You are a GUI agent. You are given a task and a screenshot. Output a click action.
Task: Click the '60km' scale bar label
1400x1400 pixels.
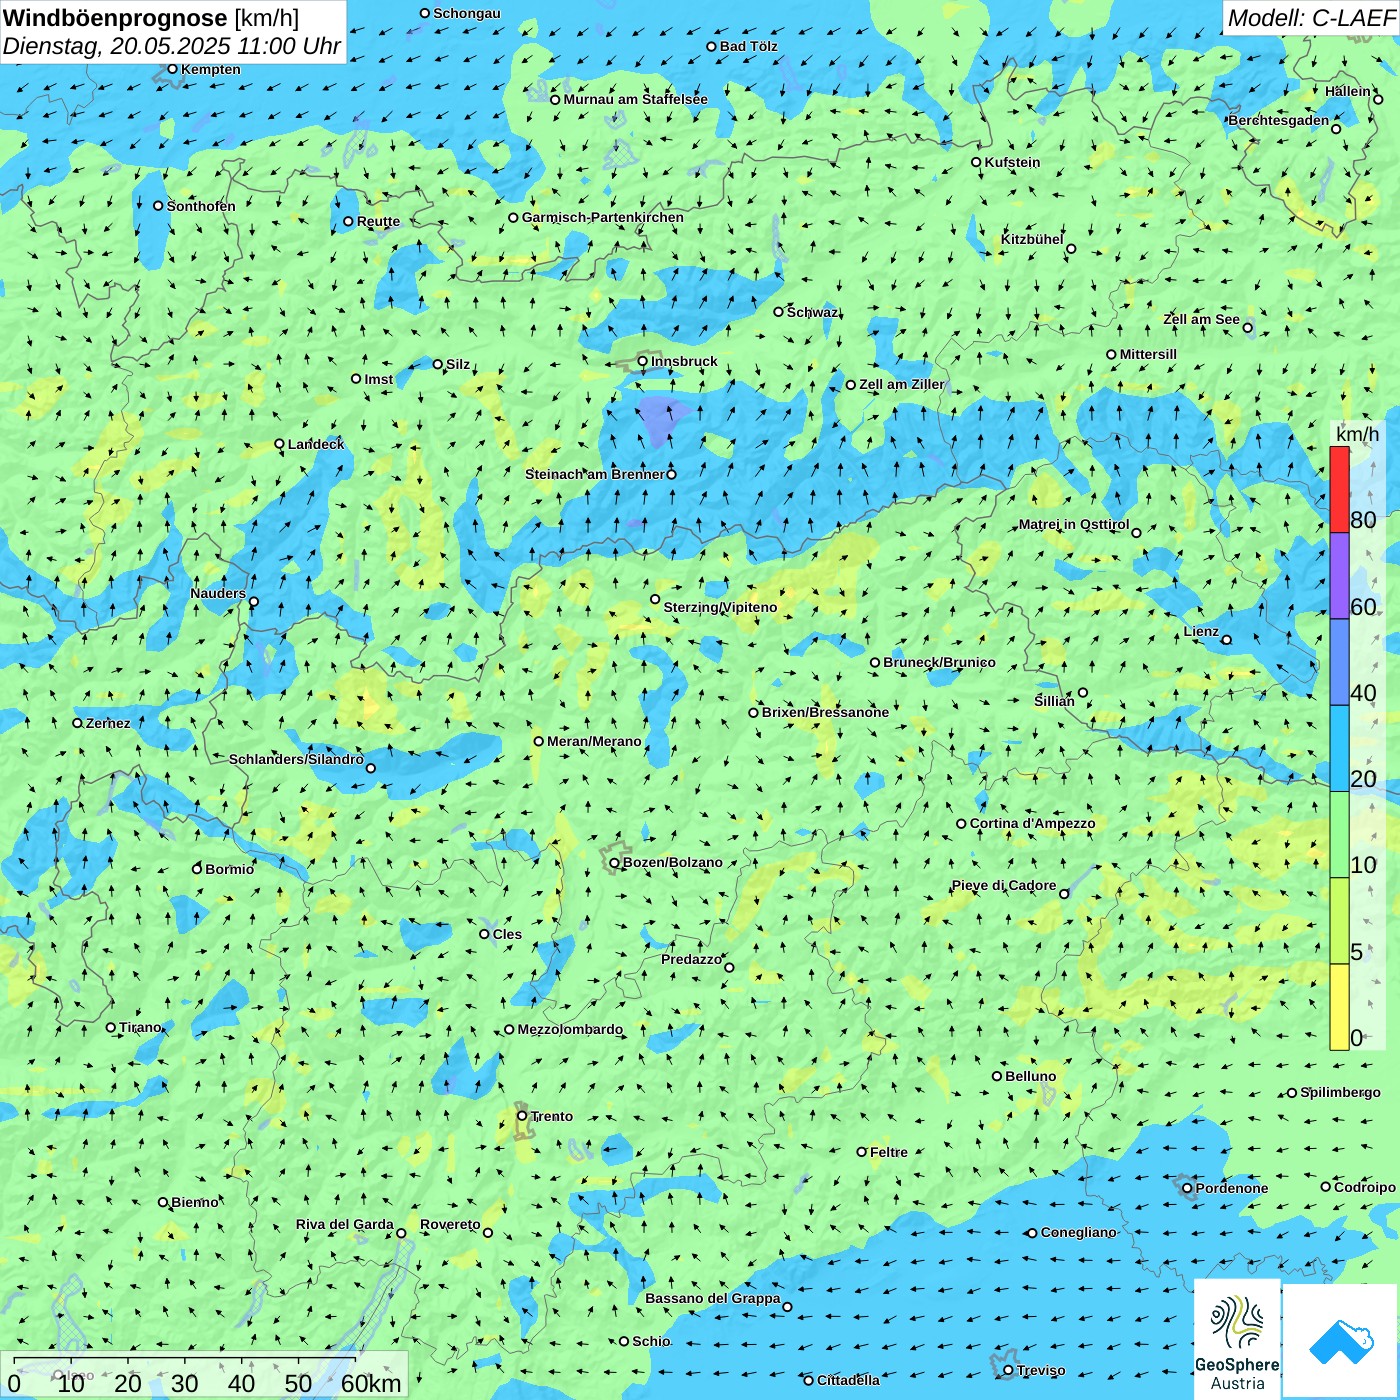pos(371,1383)
